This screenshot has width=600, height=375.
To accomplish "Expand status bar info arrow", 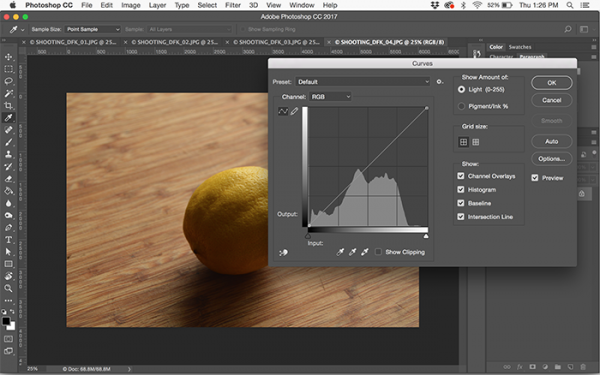I will [x=129, y=369].
